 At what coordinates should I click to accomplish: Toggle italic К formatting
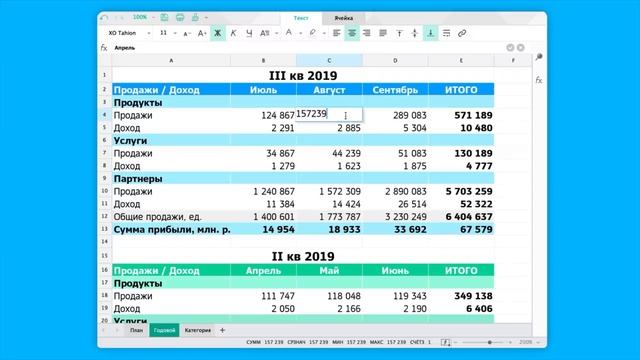pos(233,33)
